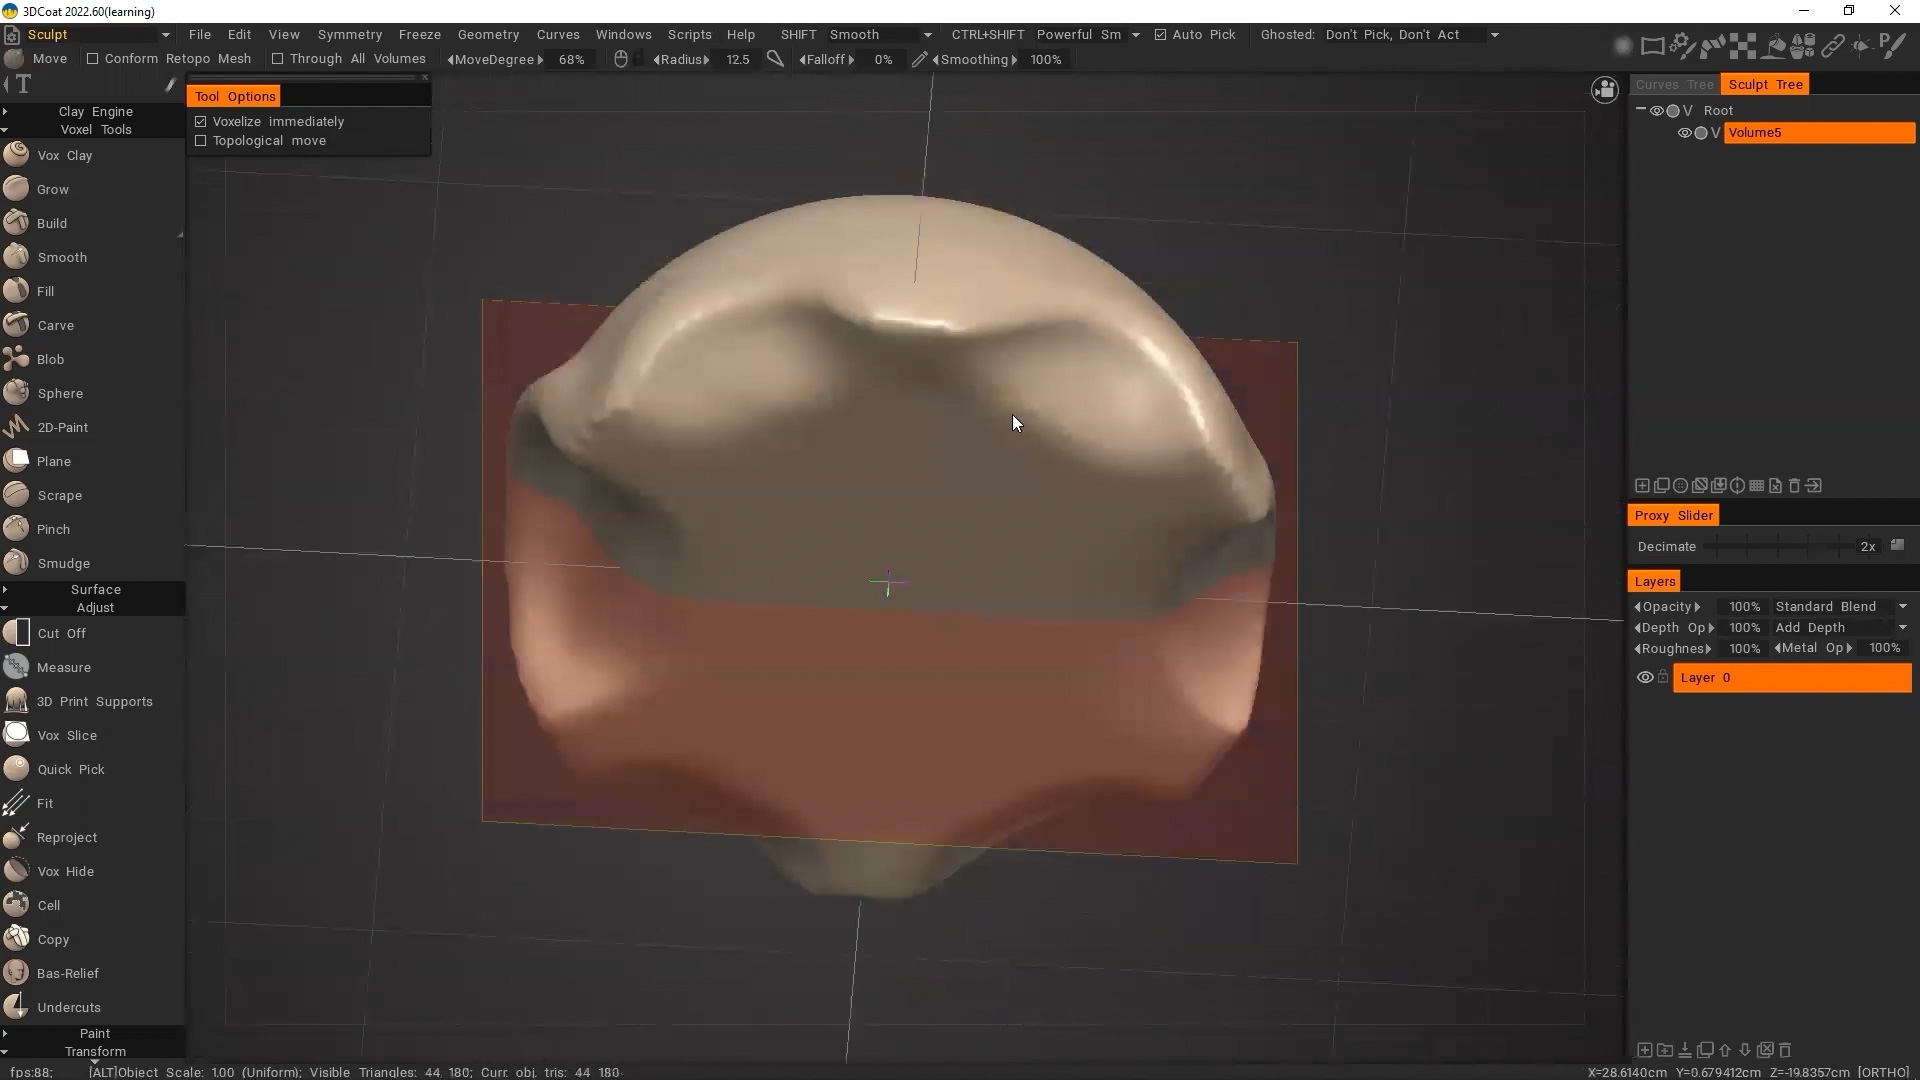Choose the Blob tool

50,359
